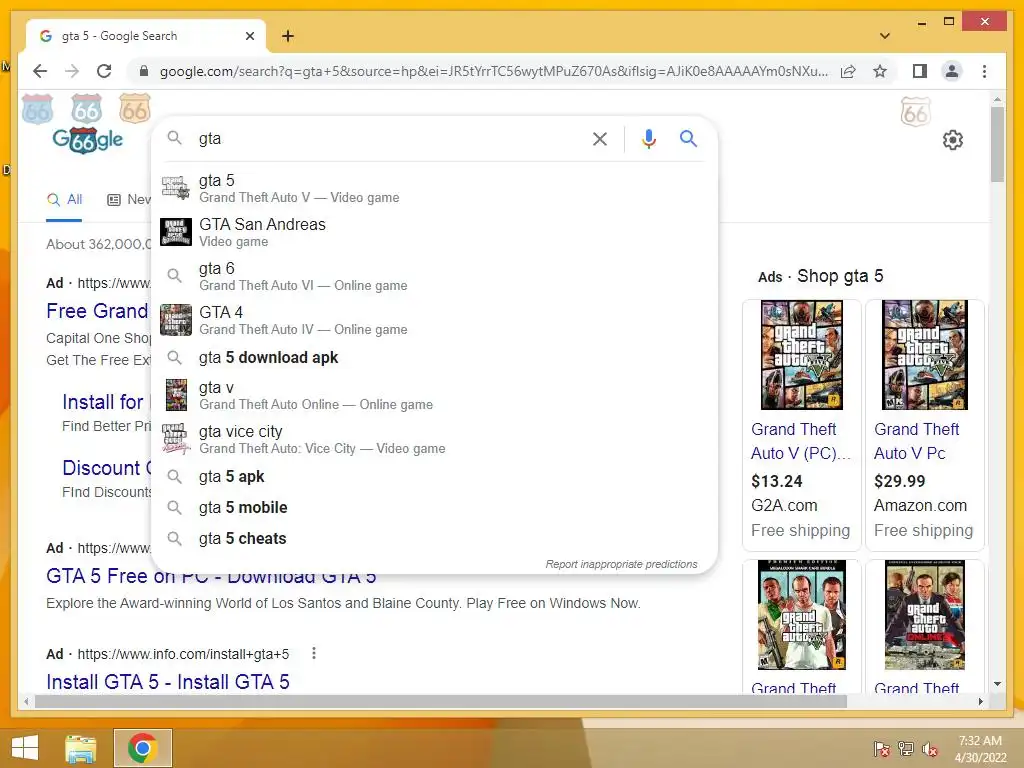Click the $29.99 price
This screenshot has width=1024, height=768.
[x=899, y=481]
